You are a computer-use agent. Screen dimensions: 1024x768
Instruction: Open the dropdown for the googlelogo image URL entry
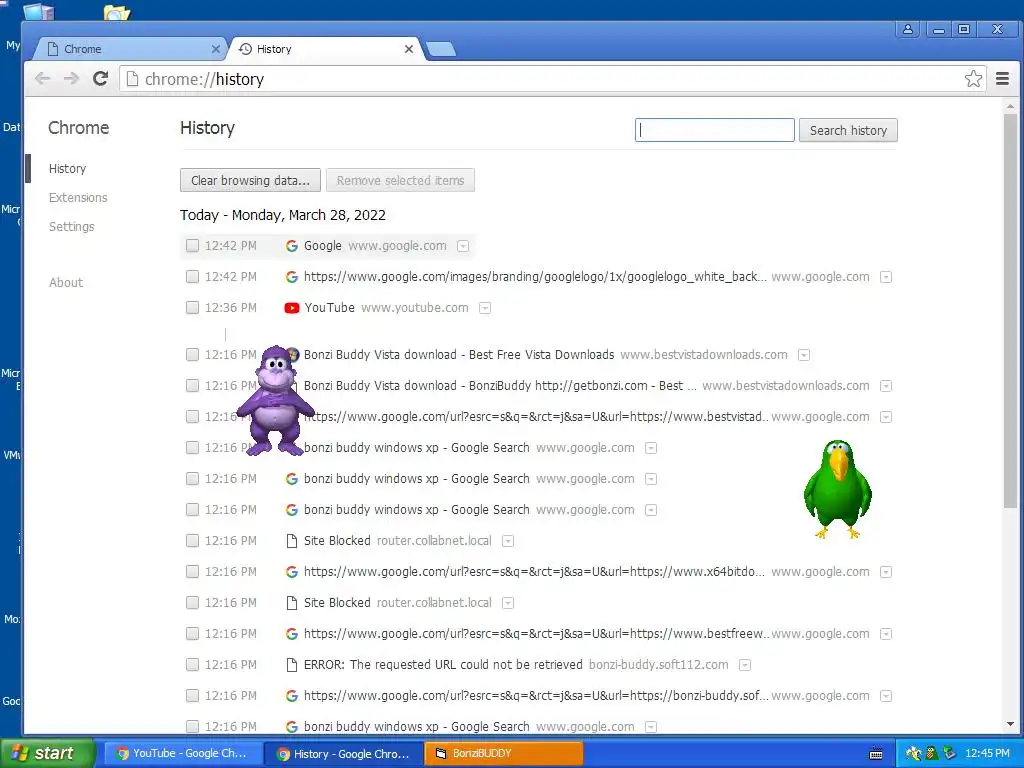tap(886, 277)
